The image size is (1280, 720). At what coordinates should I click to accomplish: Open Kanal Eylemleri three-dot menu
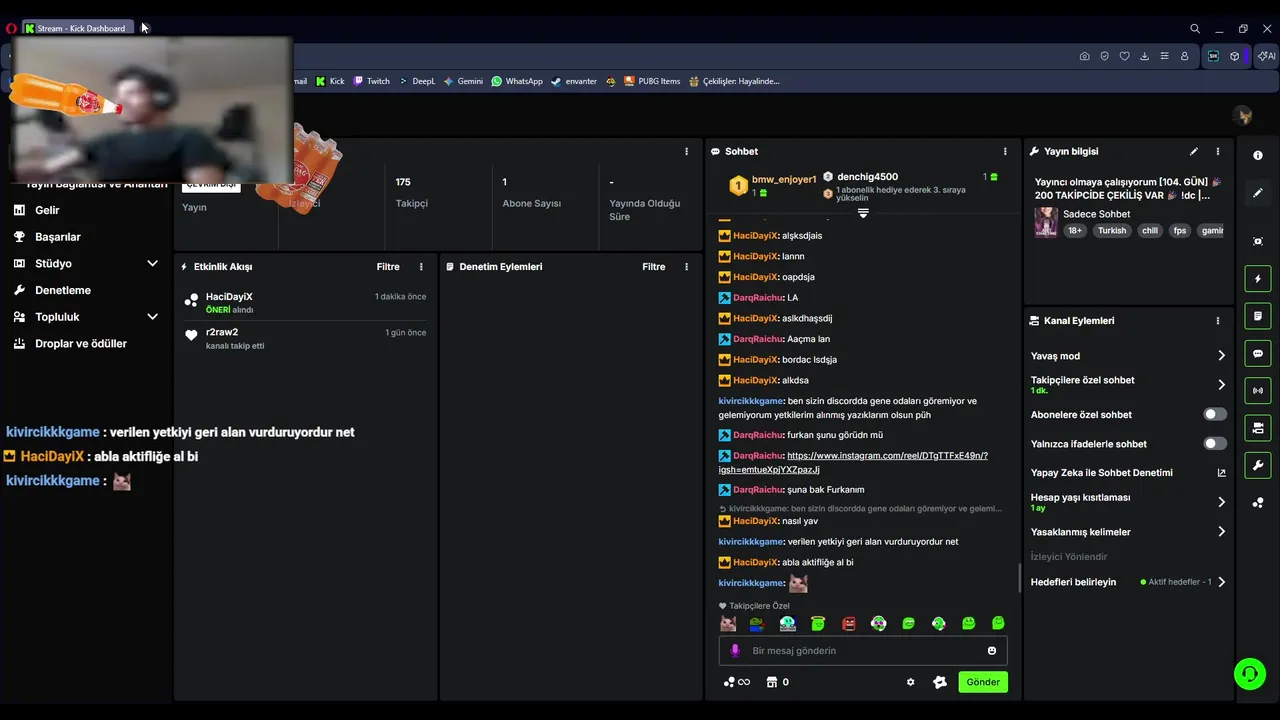(1217, 321)
